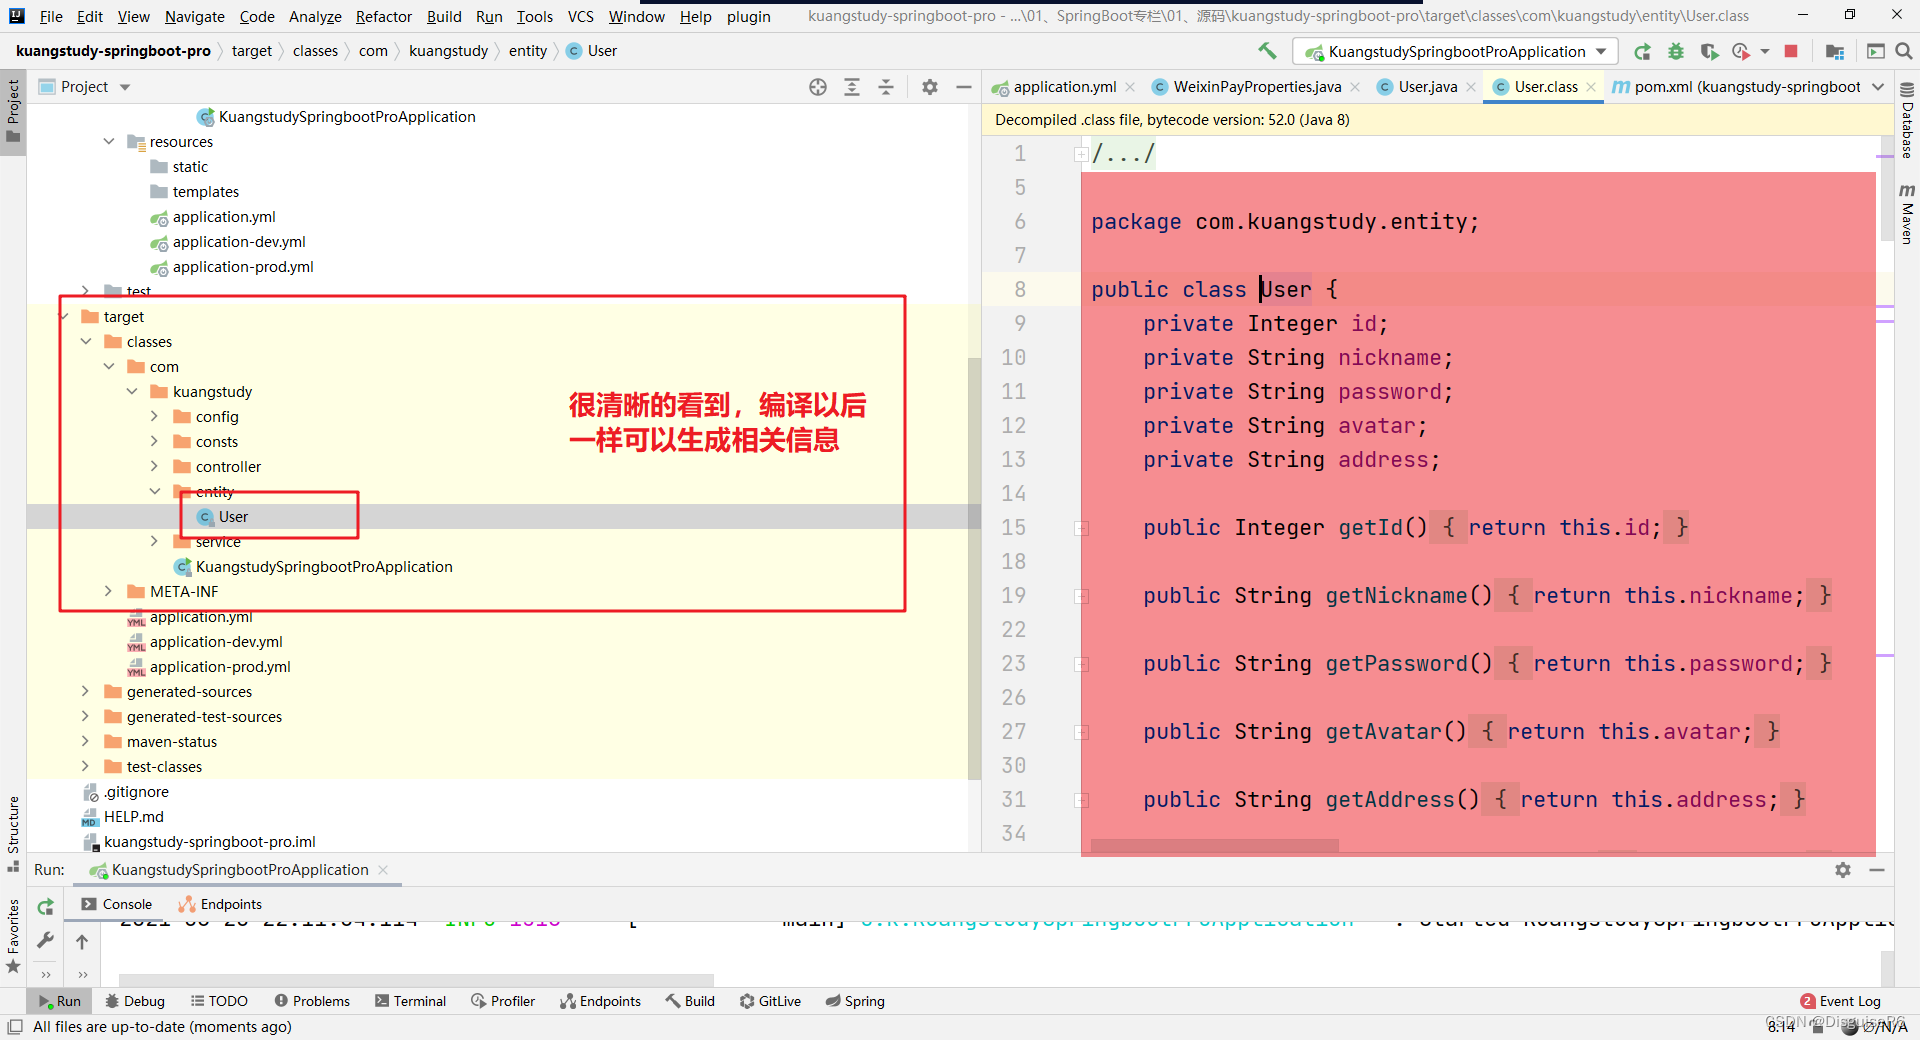
Task: Open the Database side tool window
Action: point(1907,121)
